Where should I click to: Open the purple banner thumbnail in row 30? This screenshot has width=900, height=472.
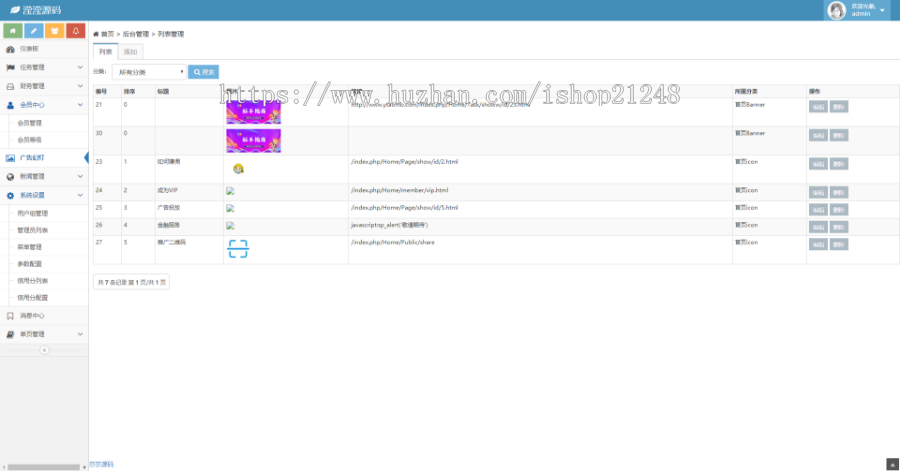click(x=254, y=141)
